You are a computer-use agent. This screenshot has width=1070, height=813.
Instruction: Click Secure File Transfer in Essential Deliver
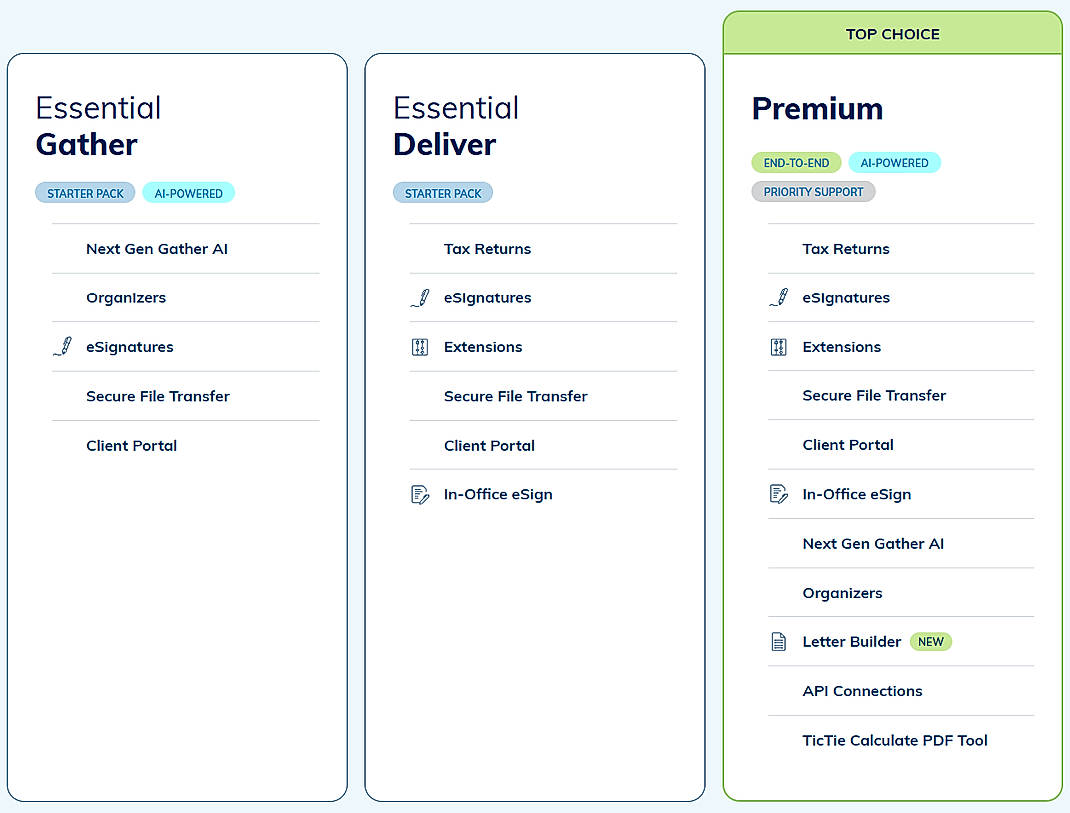515,396
